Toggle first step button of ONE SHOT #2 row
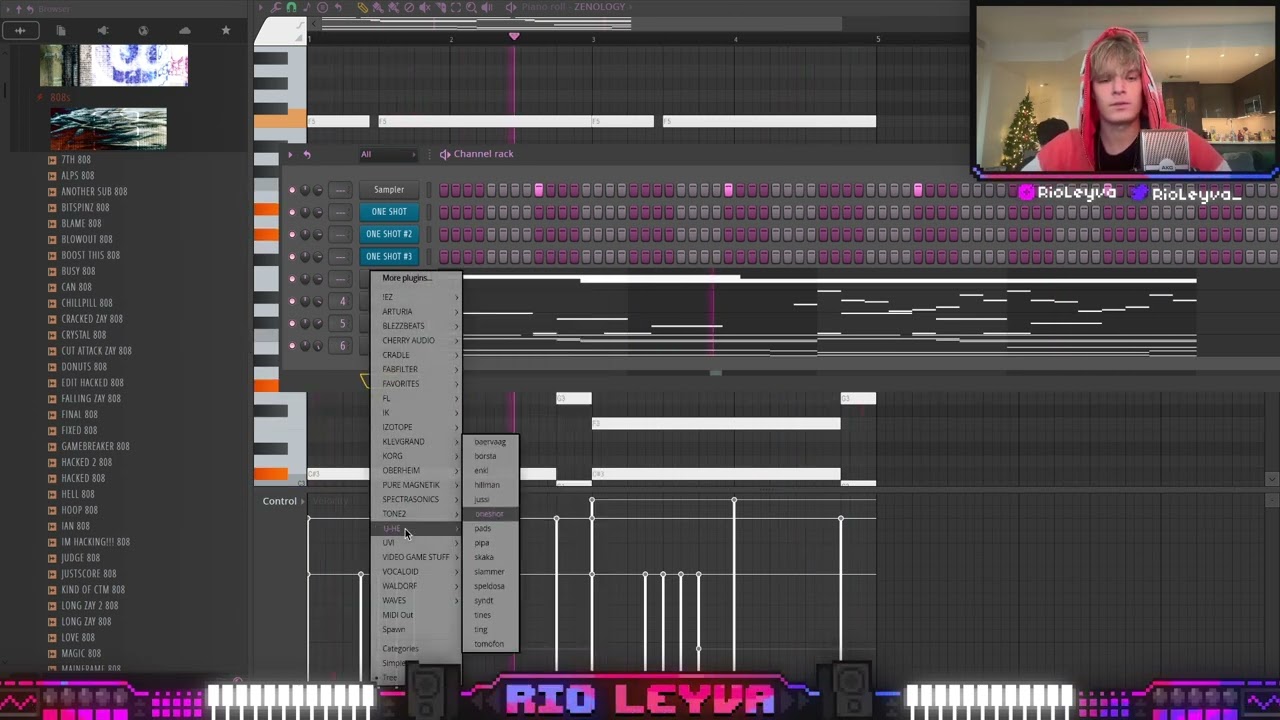 click(x=443, y=234)
